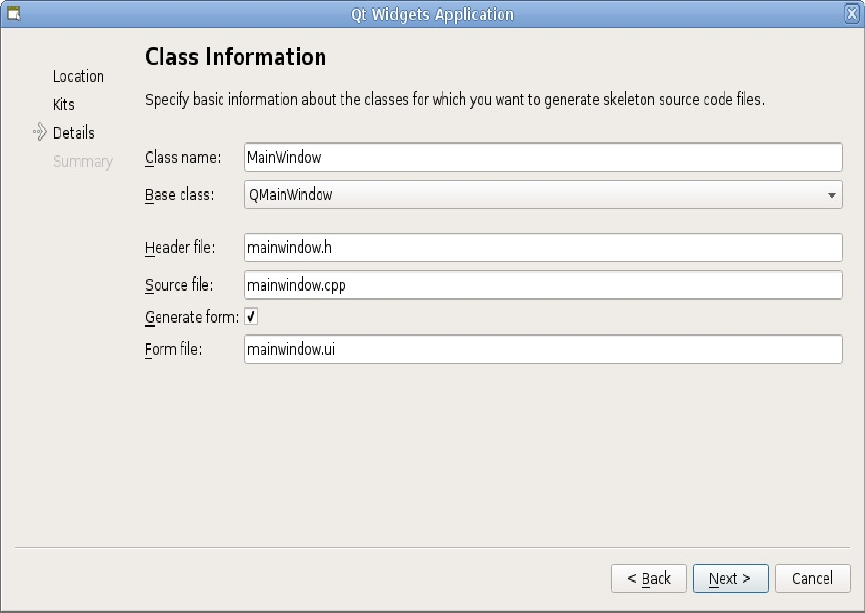Expand the Base class dropdown arrow
This screenshot has height=613, width=865.
[x=831, y=195]
